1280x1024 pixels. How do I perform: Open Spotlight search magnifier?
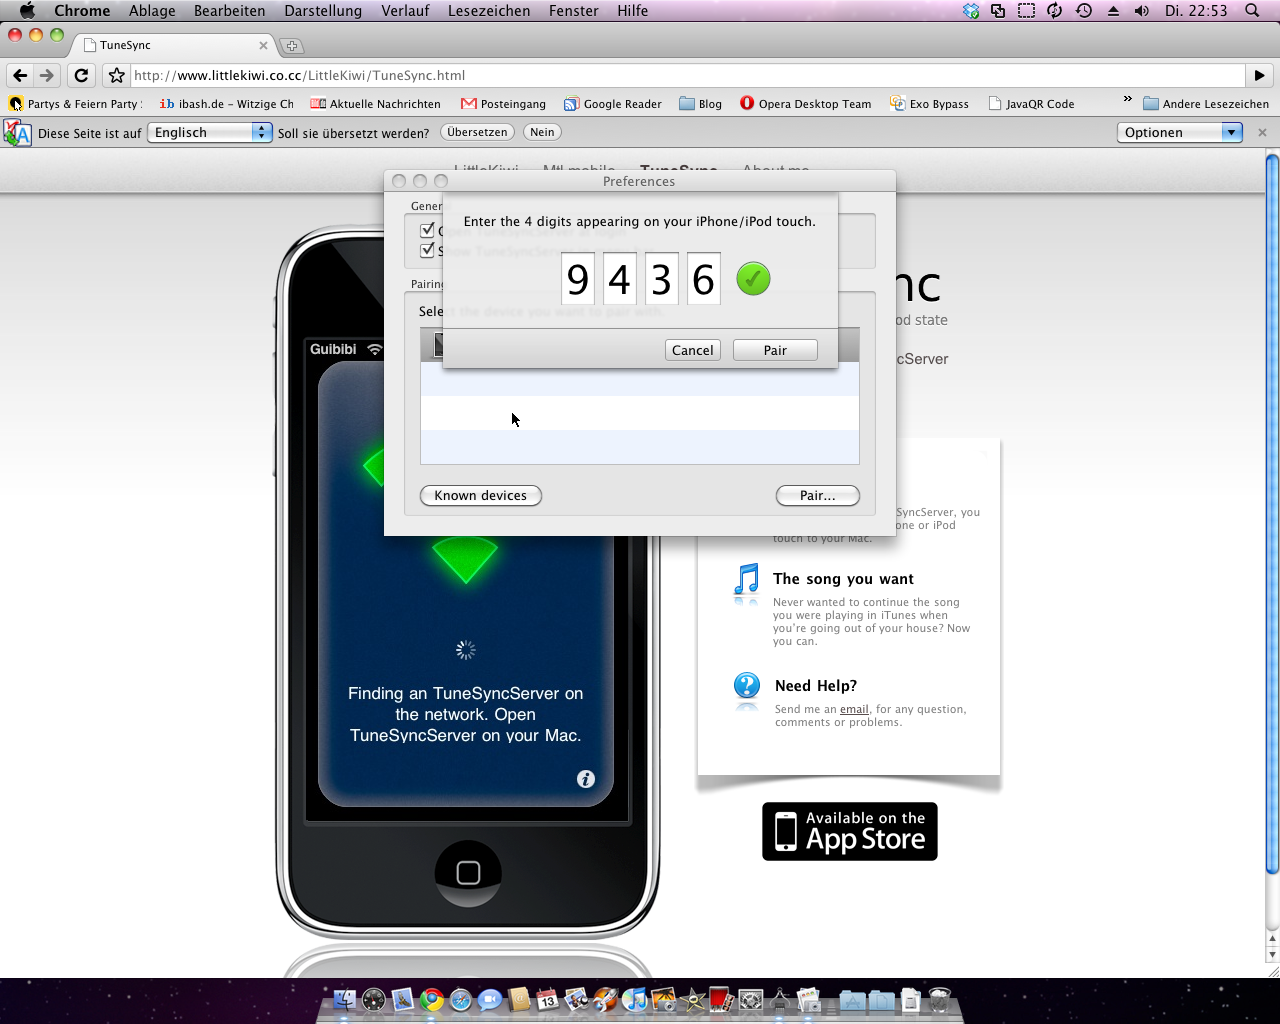[x=1252, y=11]
